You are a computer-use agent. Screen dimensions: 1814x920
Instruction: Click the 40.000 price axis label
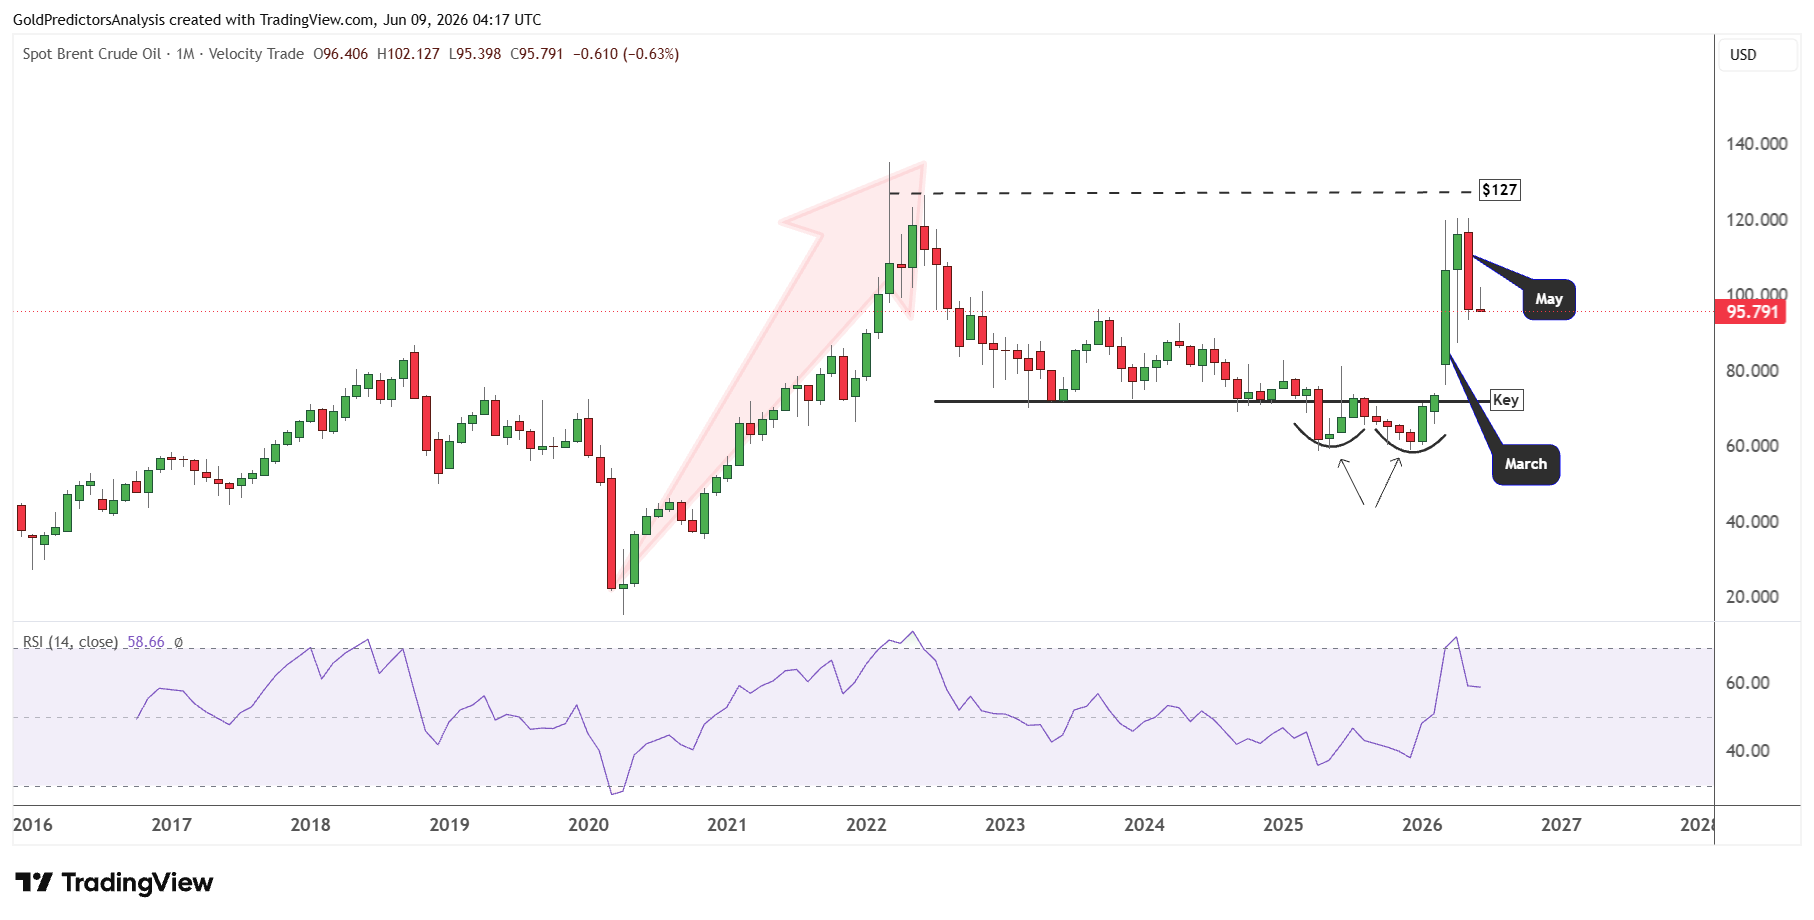click(1752, 522)
